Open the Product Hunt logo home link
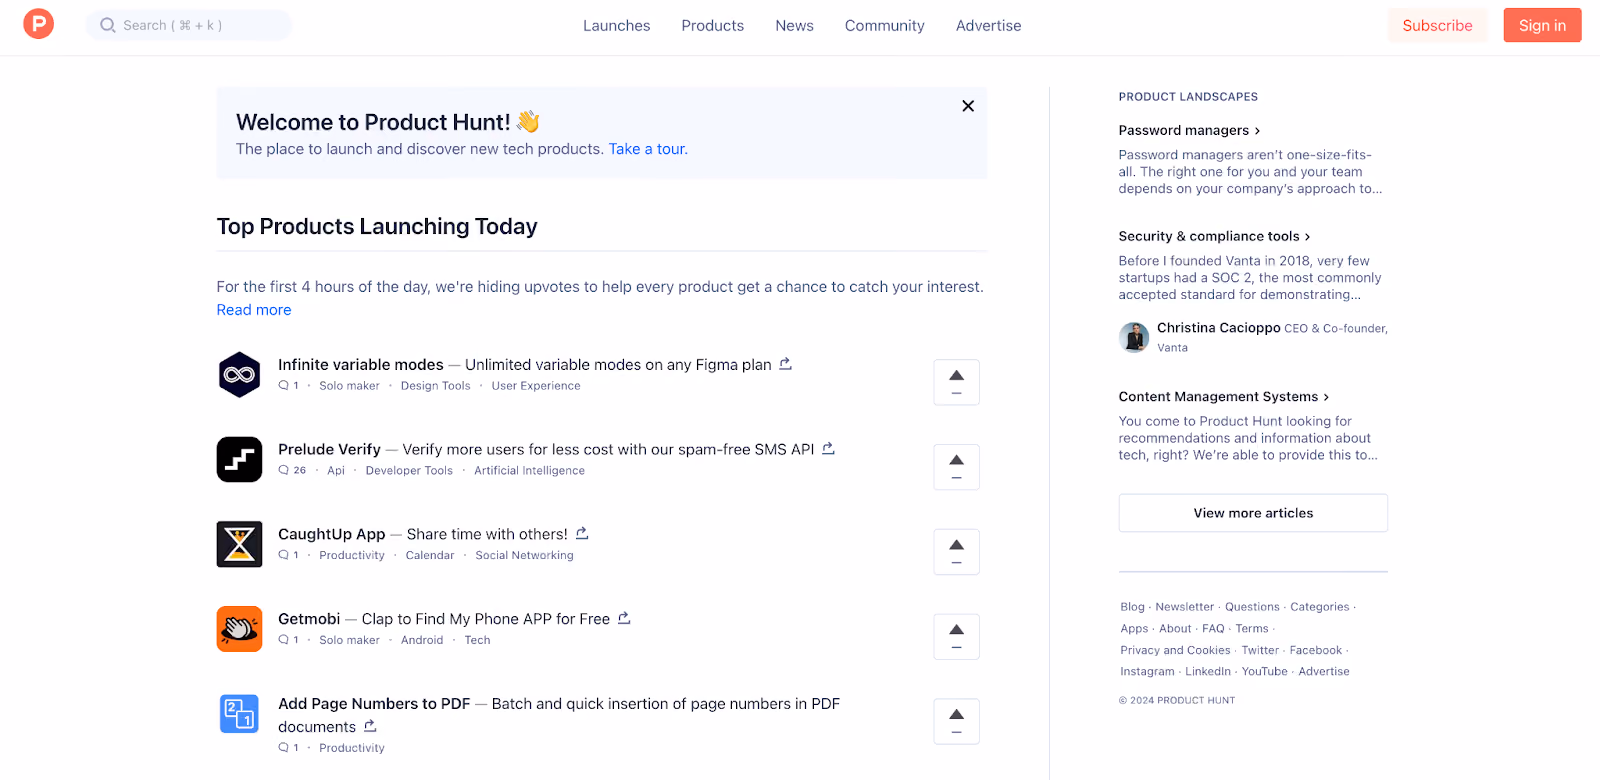This screenshot has width=1600, height=780. click(38, 23)
